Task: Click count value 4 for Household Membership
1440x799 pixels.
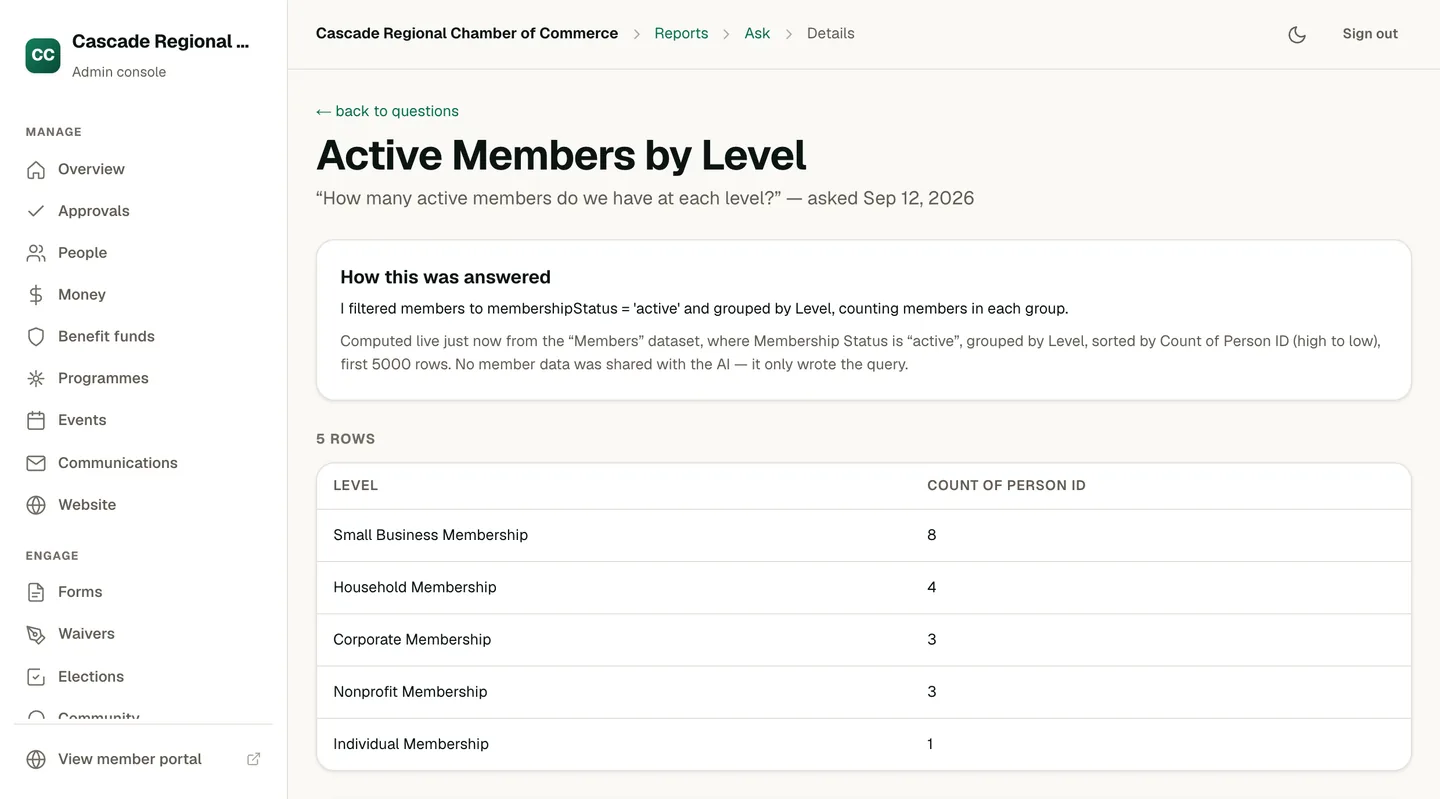Action: tap(932, 587)
